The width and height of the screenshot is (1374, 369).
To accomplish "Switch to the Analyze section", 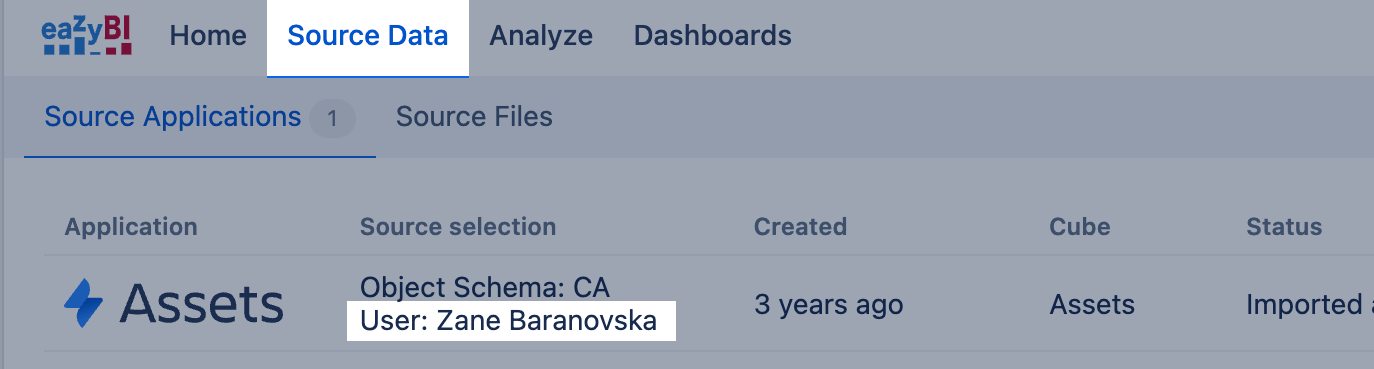I will coord(541,36).
